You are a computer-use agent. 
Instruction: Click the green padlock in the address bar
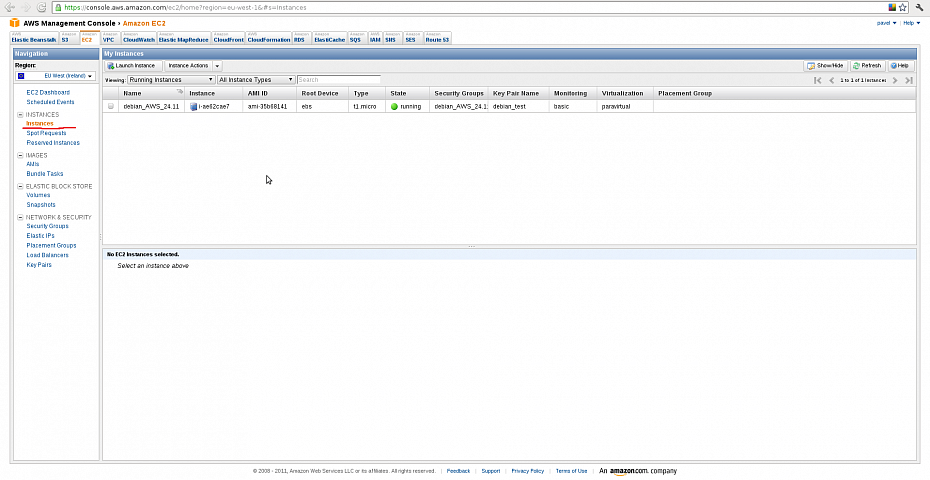(58, 8)
